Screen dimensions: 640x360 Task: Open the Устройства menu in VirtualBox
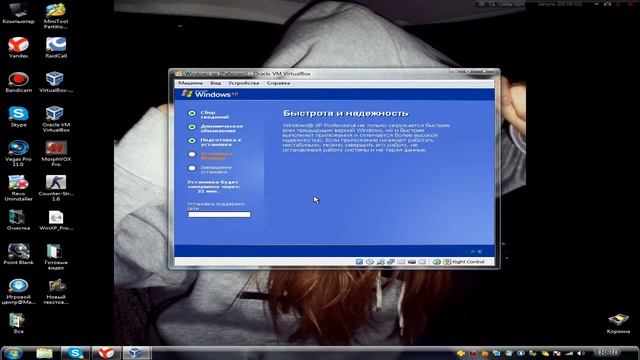point(243,83)
